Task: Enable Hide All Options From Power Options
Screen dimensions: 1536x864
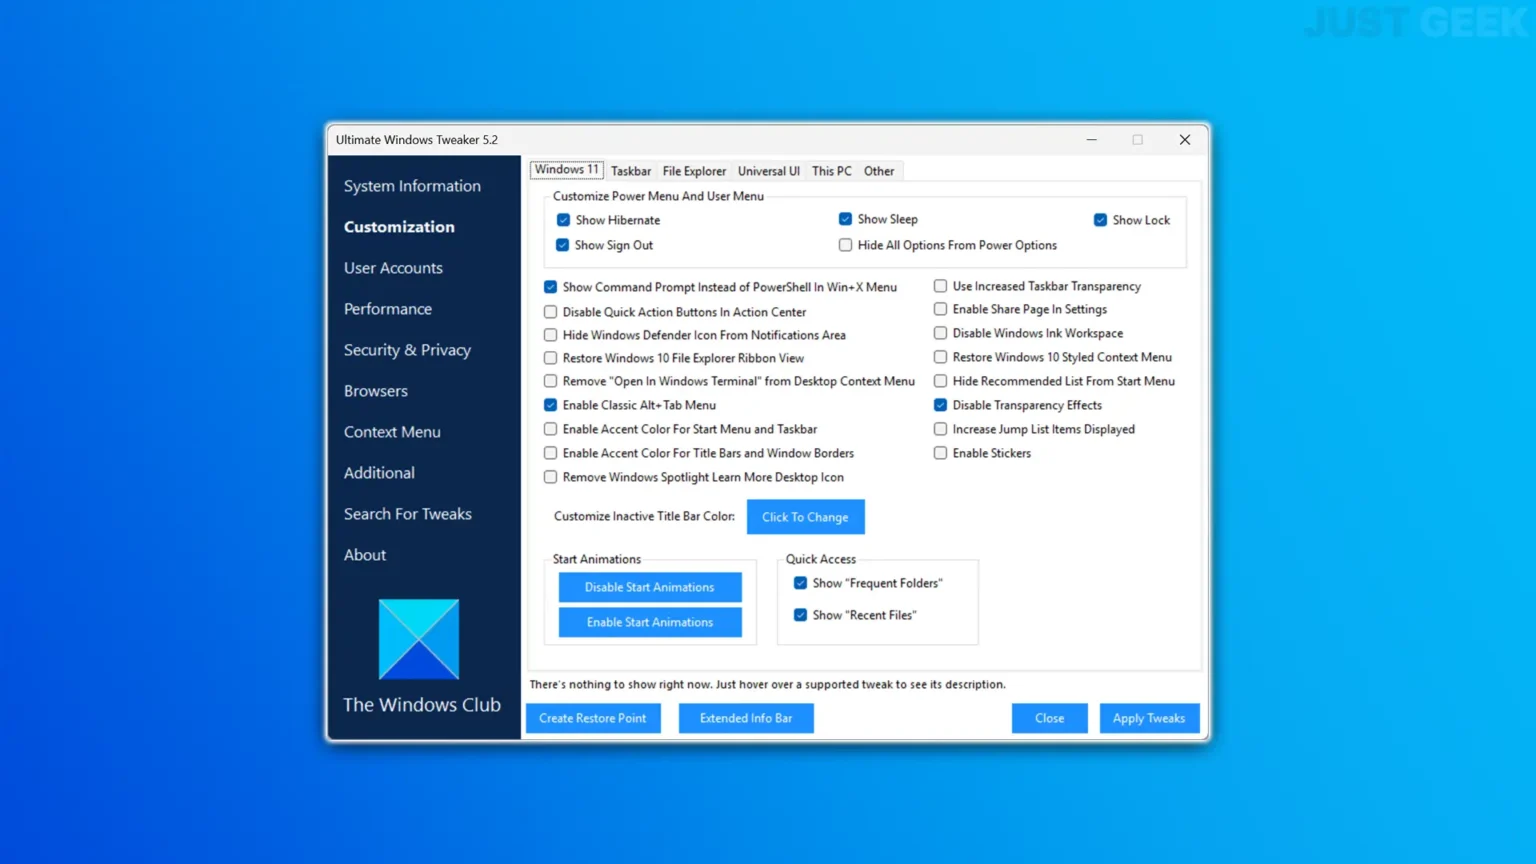Action: pyautogui.click(x=845, y=245)
